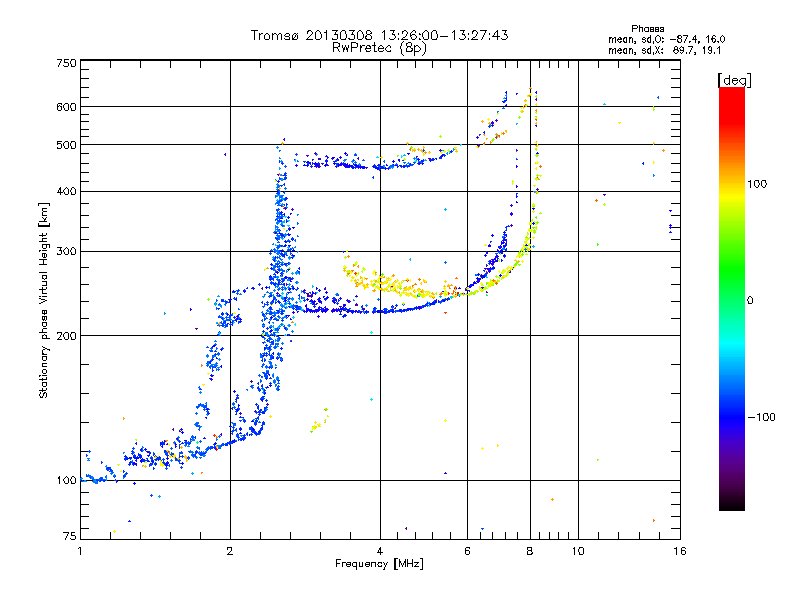Click the phase colorbar gradient

click(732, 298)
